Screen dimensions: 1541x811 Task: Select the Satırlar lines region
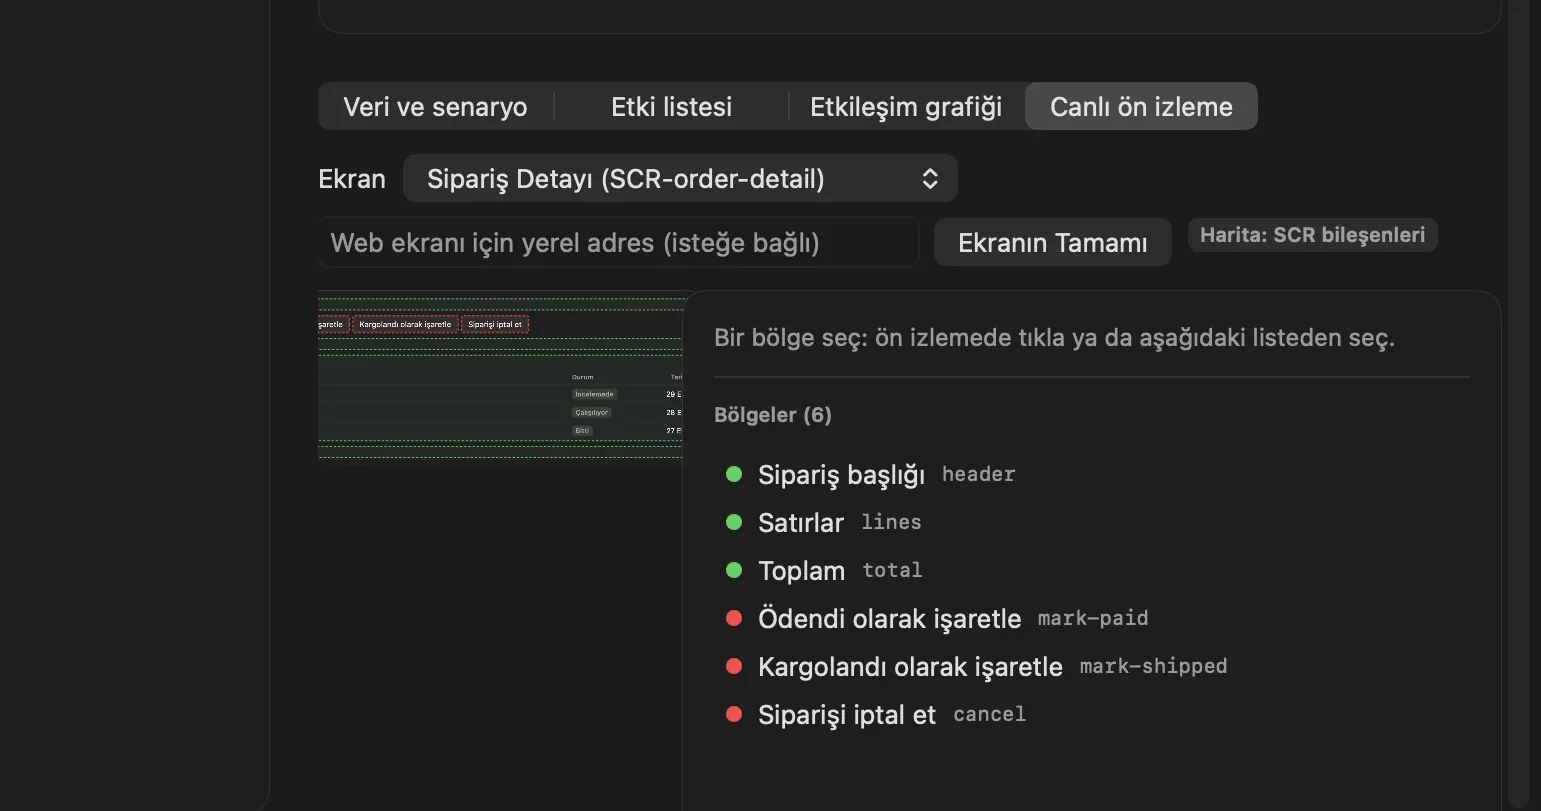coord(823,523)
